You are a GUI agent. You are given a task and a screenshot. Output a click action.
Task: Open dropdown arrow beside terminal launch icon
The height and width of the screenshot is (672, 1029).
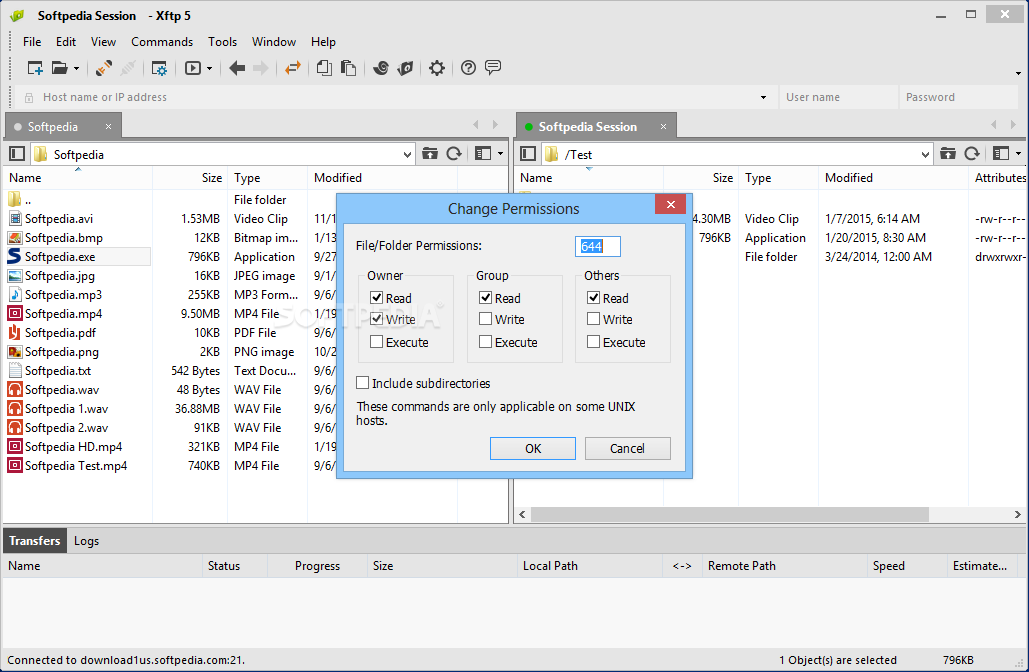tap(209, 68)
